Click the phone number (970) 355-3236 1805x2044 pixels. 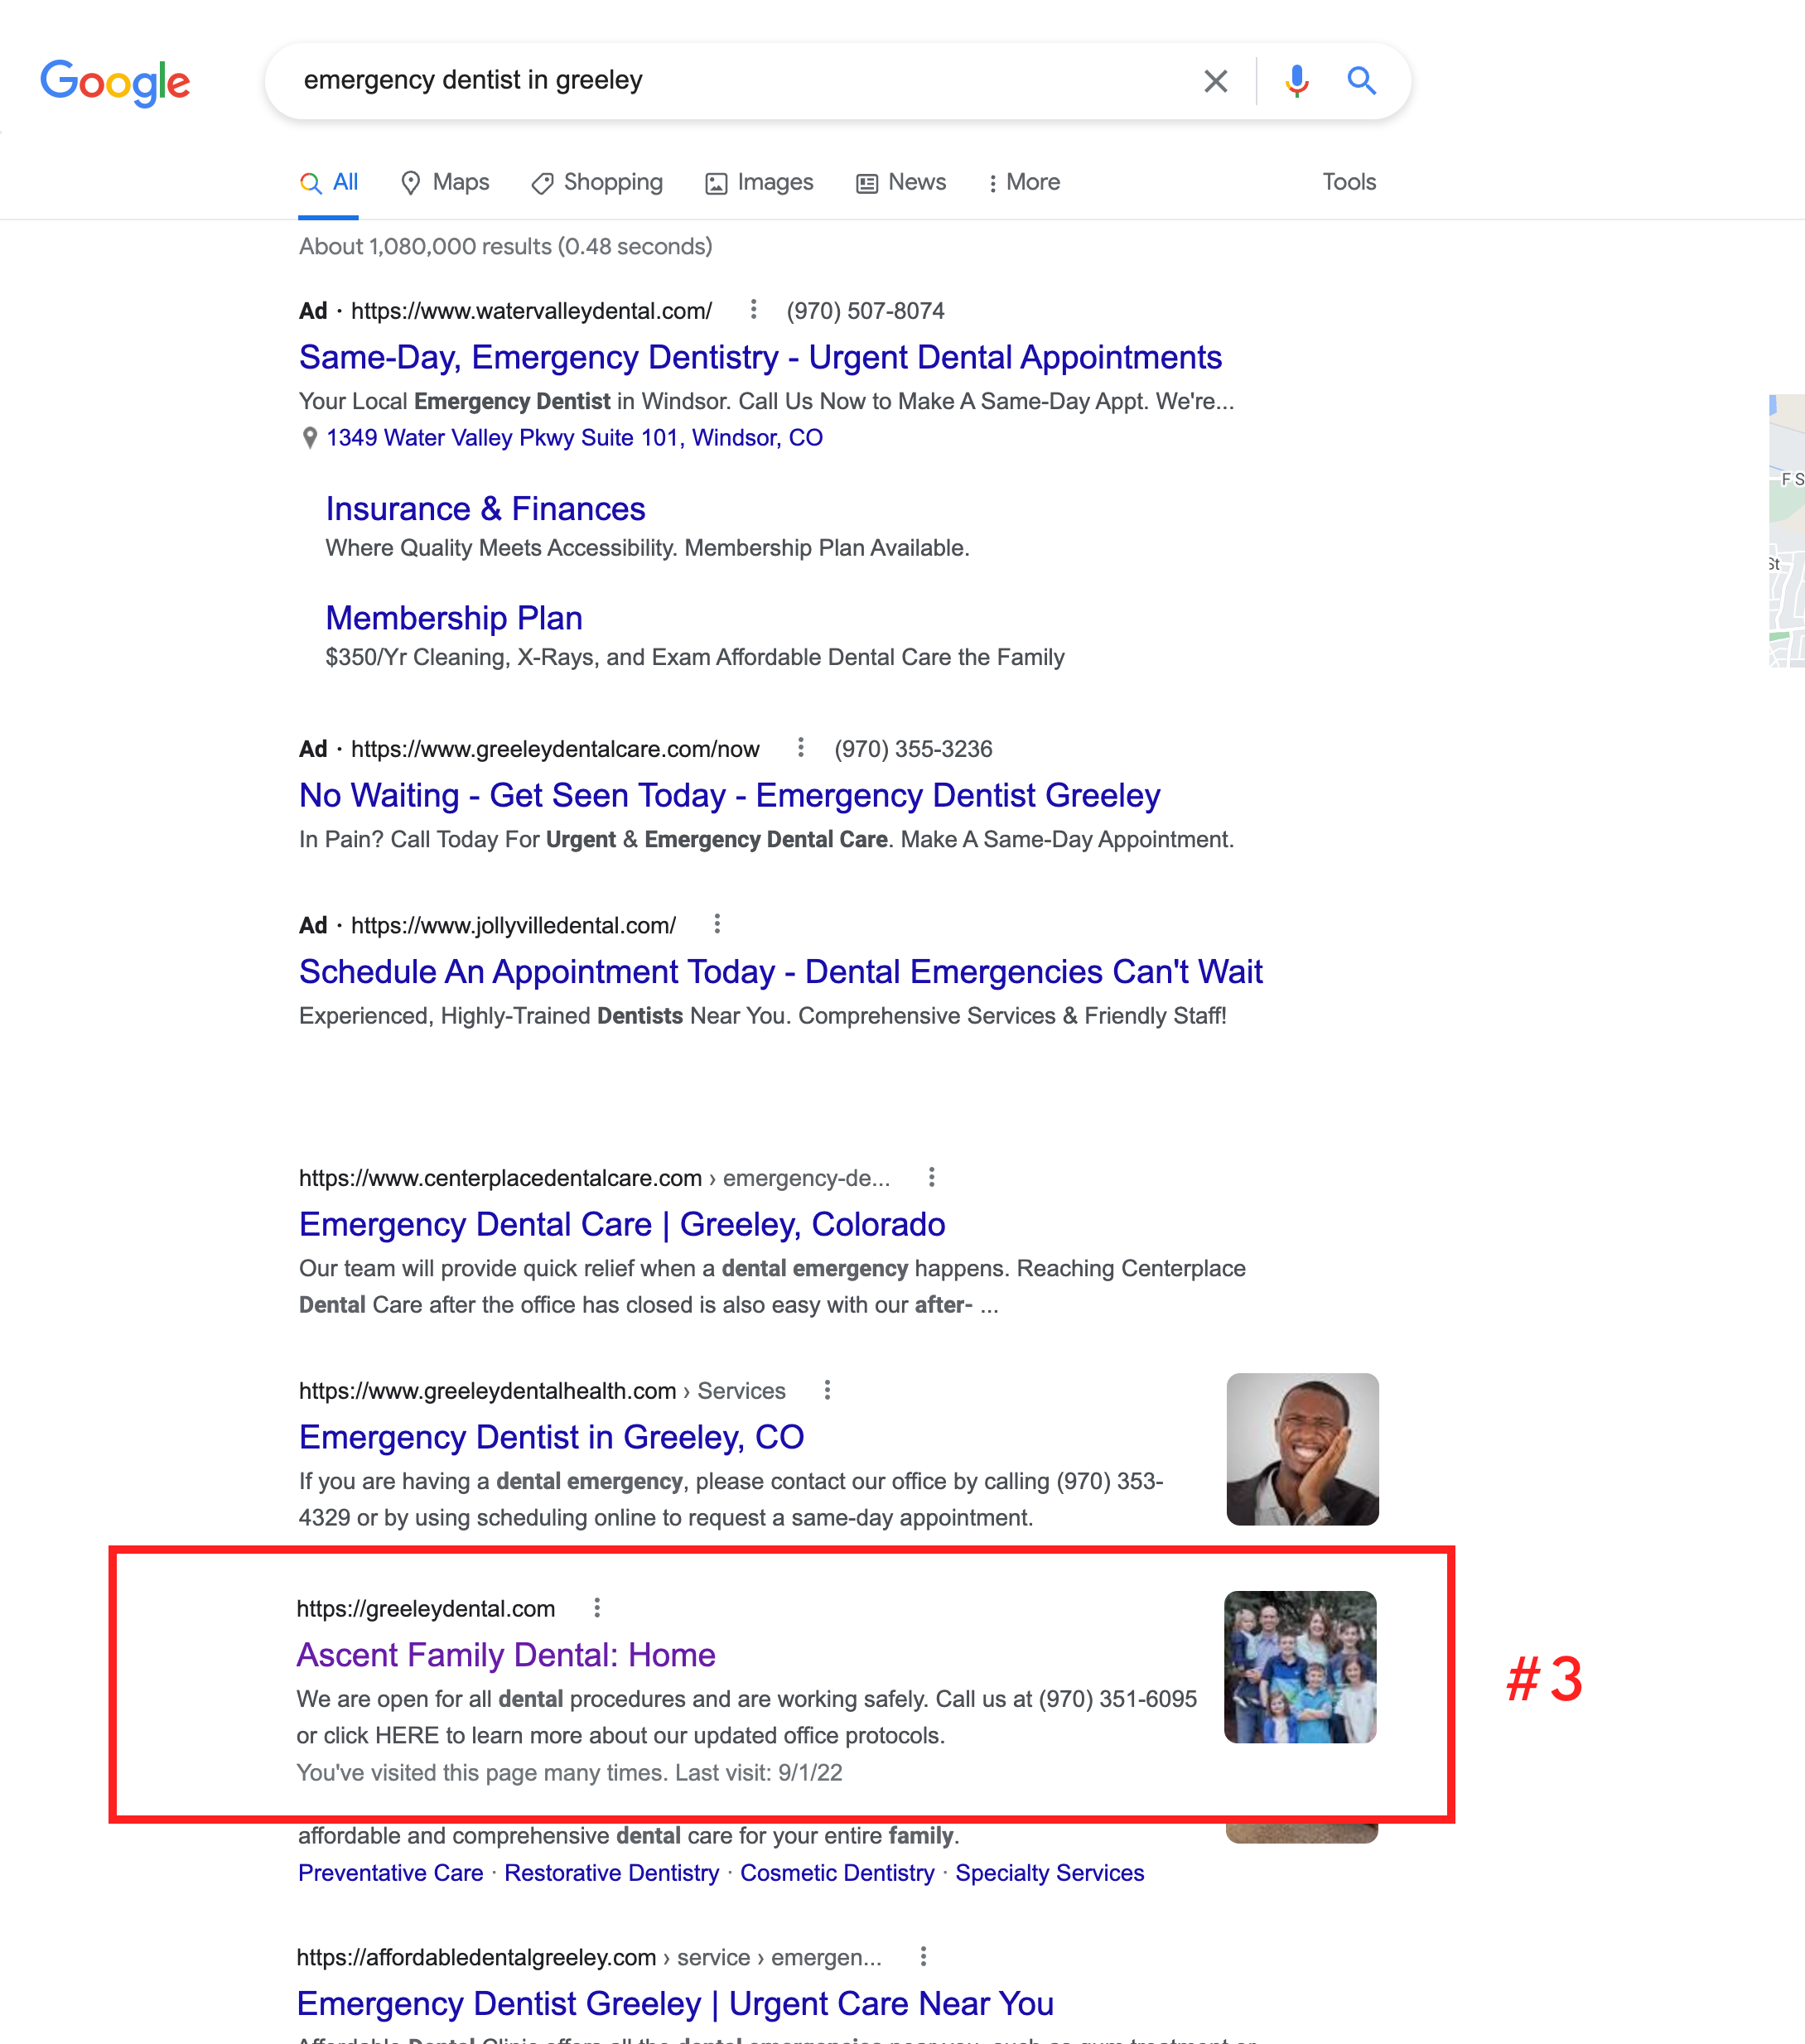click(913, 749)
